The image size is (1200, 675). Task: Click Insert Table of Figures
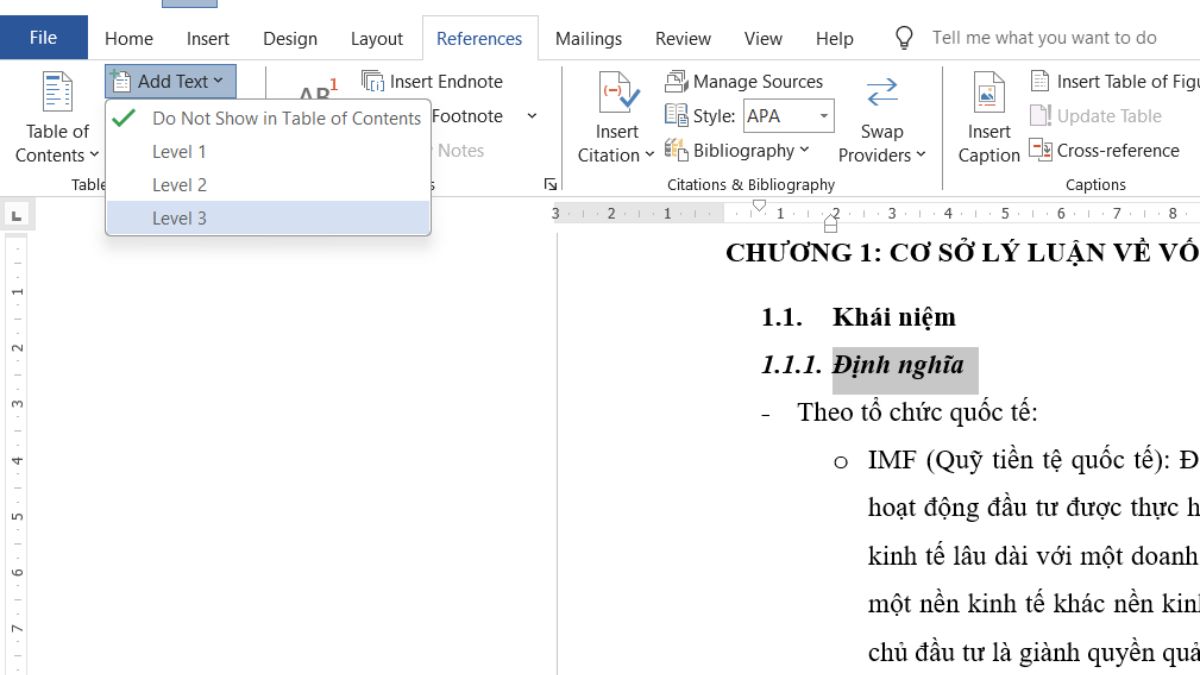click(1114, 81)
